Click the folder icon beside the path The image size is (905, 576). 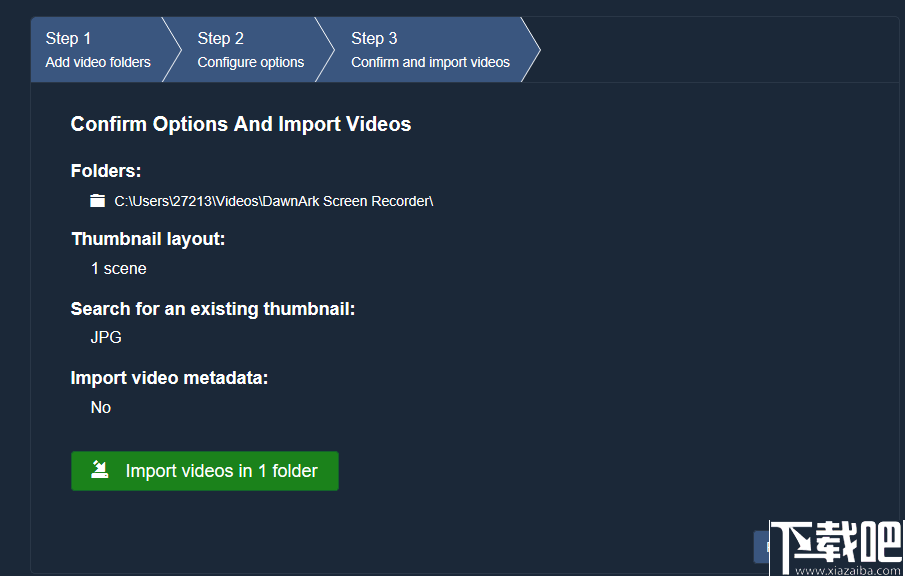(x=97, y=201)
